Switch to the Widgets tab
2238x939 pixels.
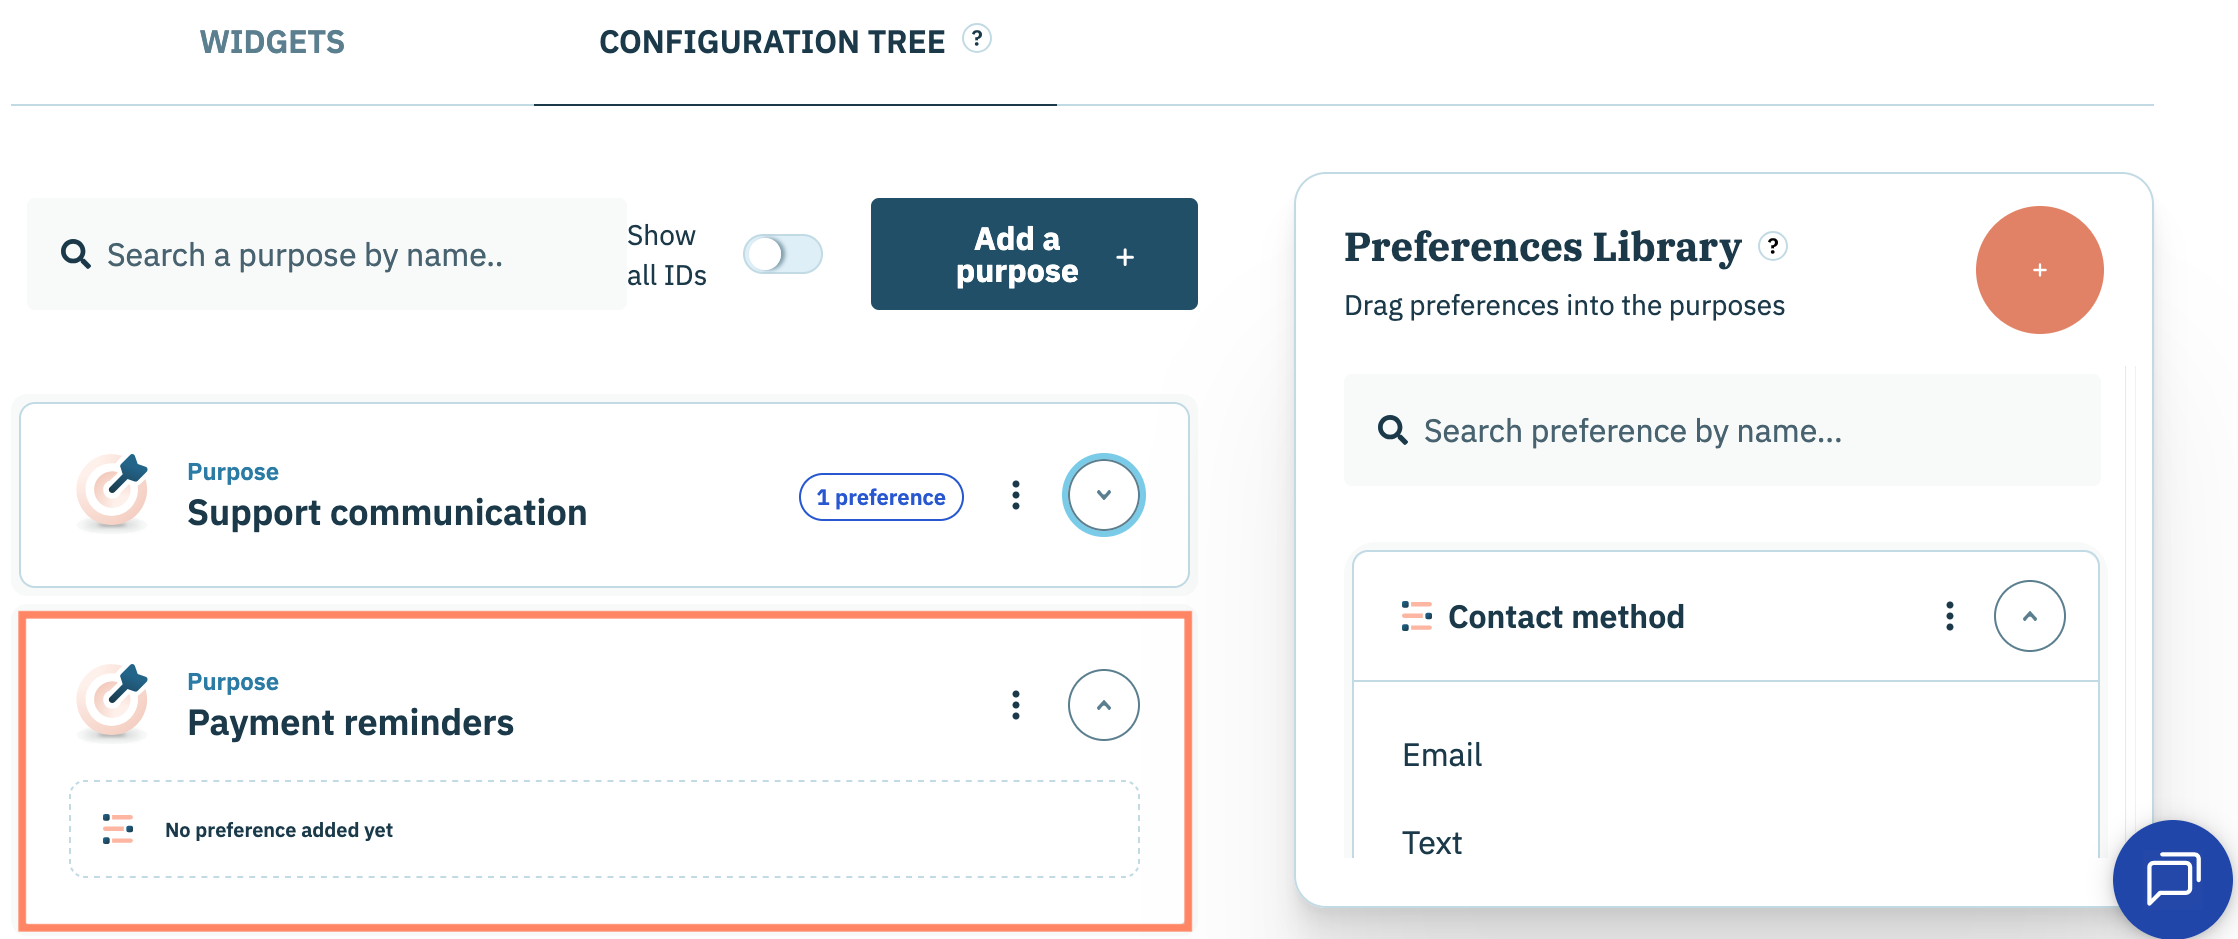point(272,42)
